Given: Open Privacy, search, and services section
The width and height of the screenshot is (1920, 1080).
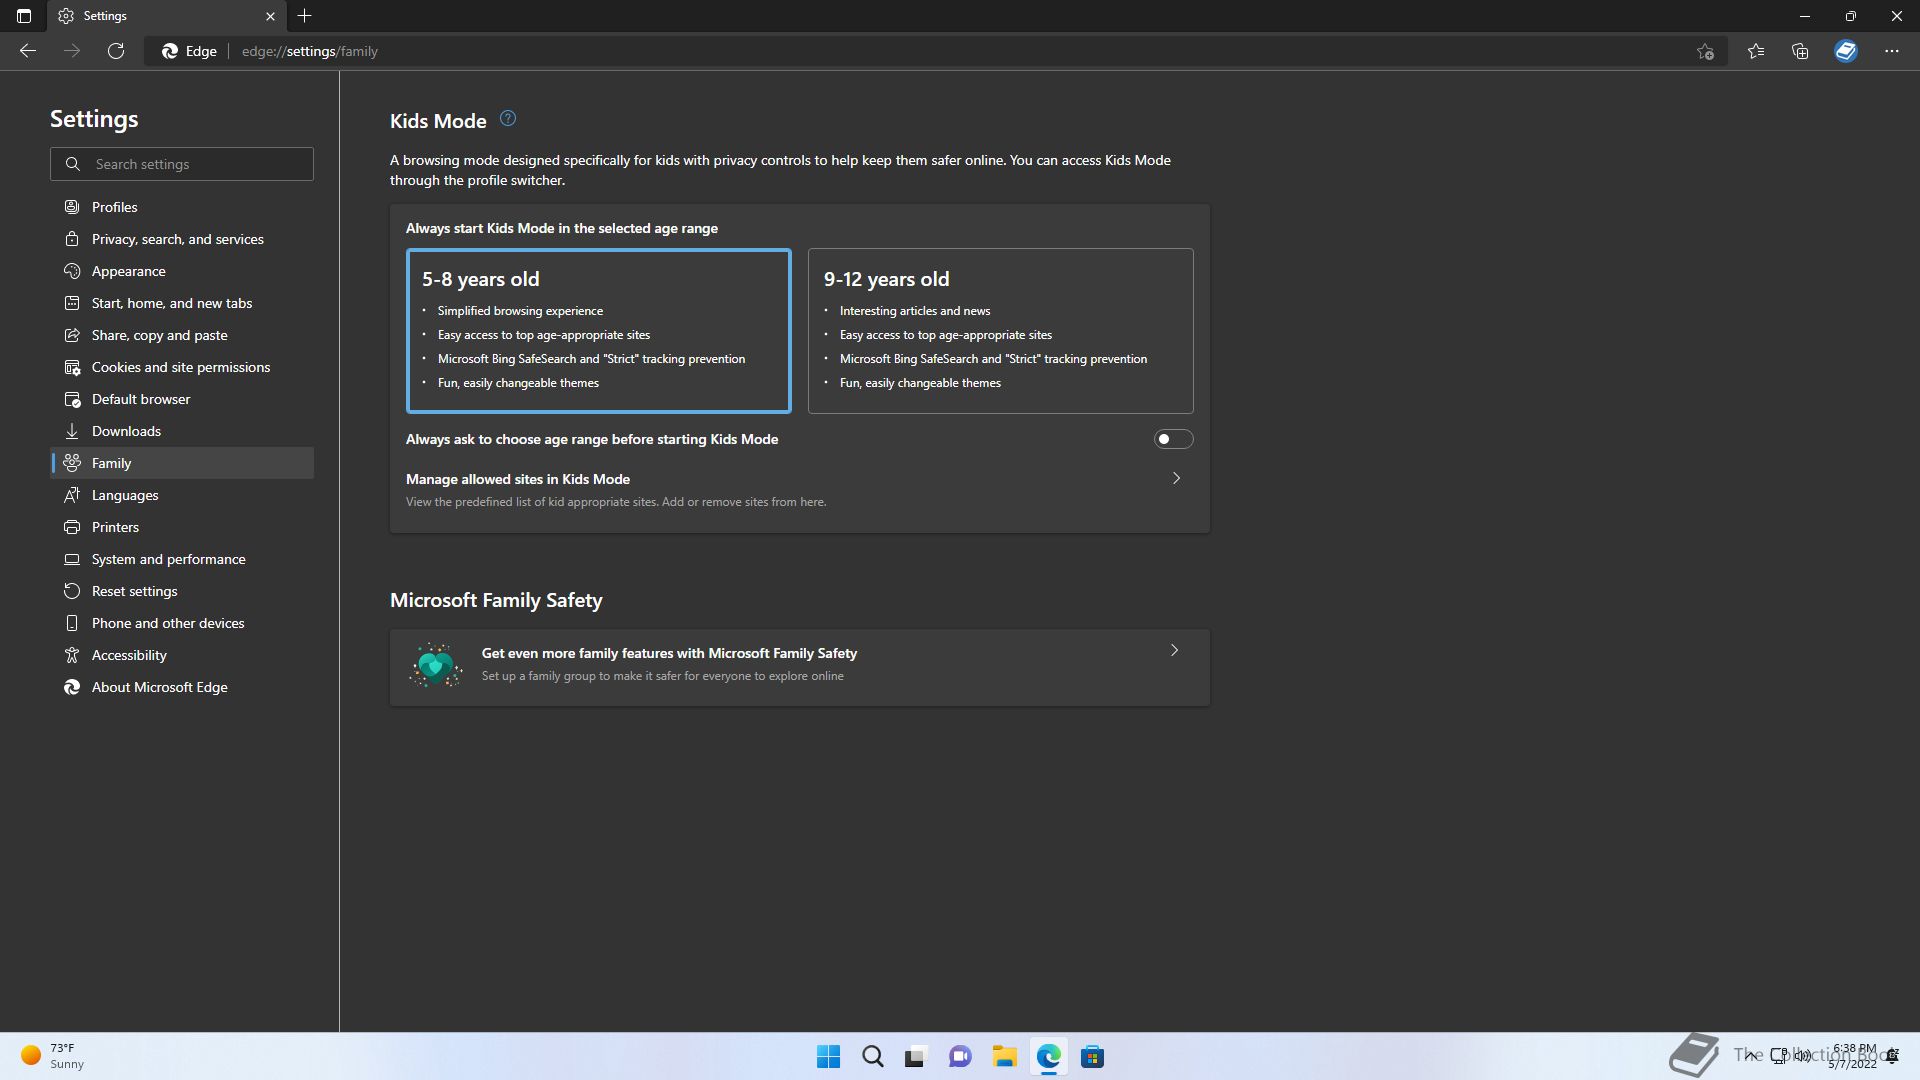Looking at the screenshot, I should pyautogui.click(x=182, y=239).
